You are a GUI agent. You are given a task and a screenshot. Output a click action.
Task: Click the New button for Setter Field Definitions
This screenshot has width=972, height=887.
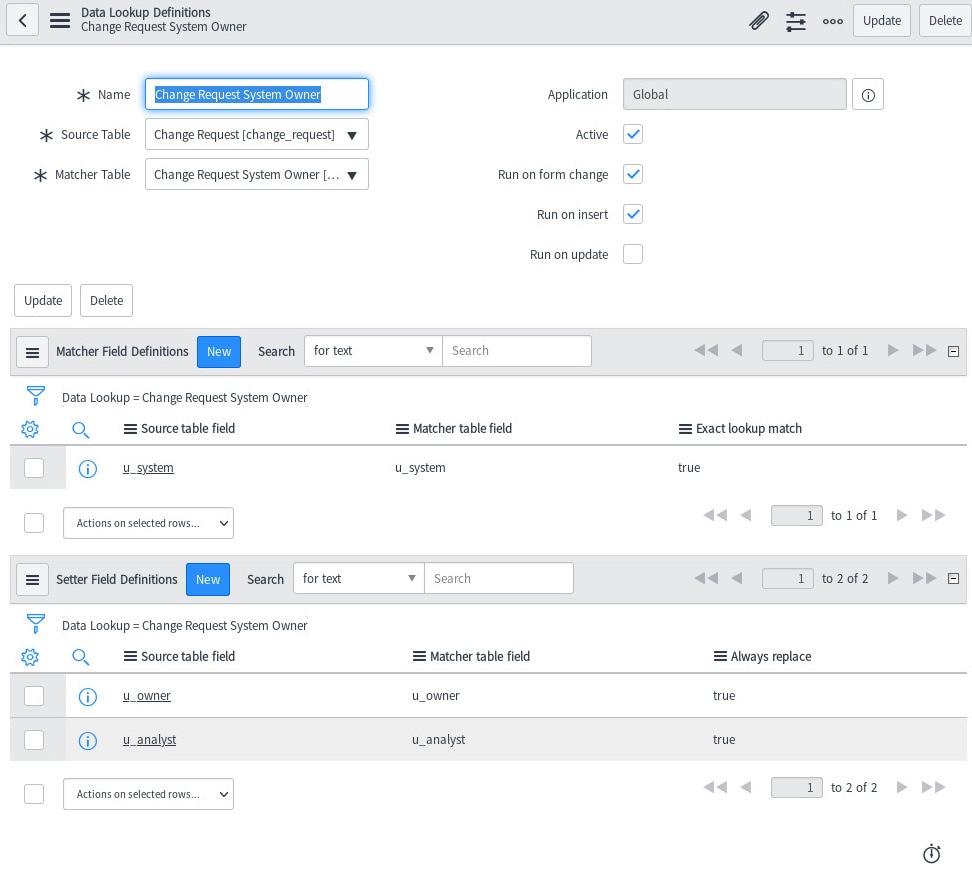[x=208, y=579]
